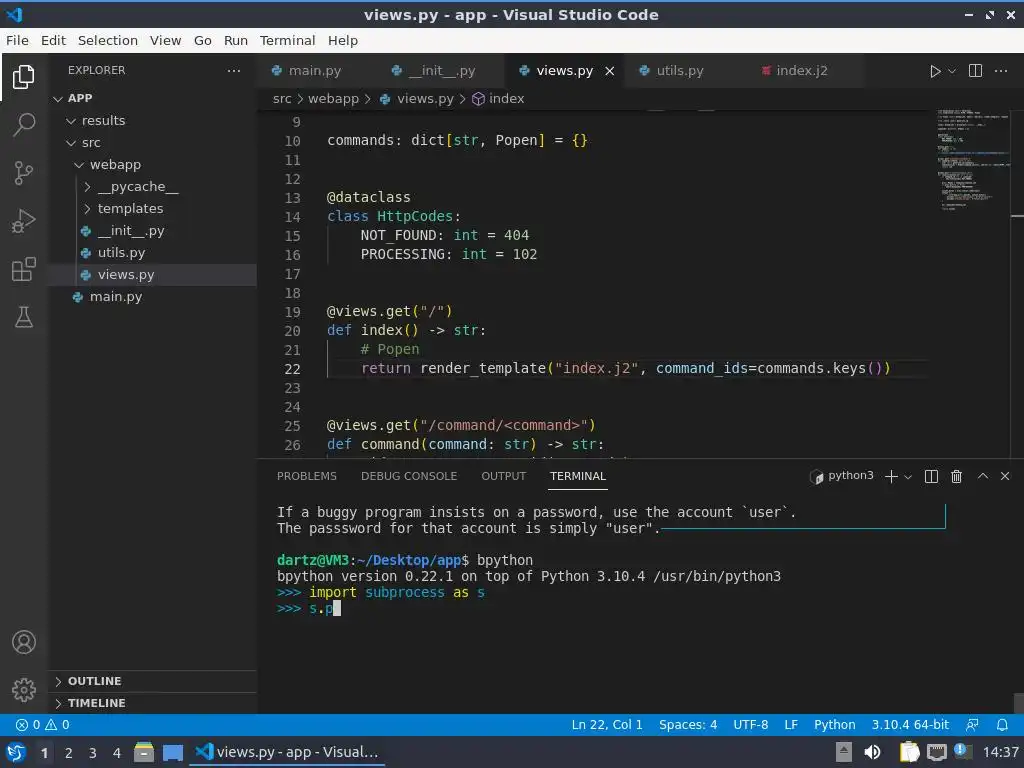Viewport: 1024px width, 768px height.
Task: Open run options dropdown next to play
Action: point(952,71)
